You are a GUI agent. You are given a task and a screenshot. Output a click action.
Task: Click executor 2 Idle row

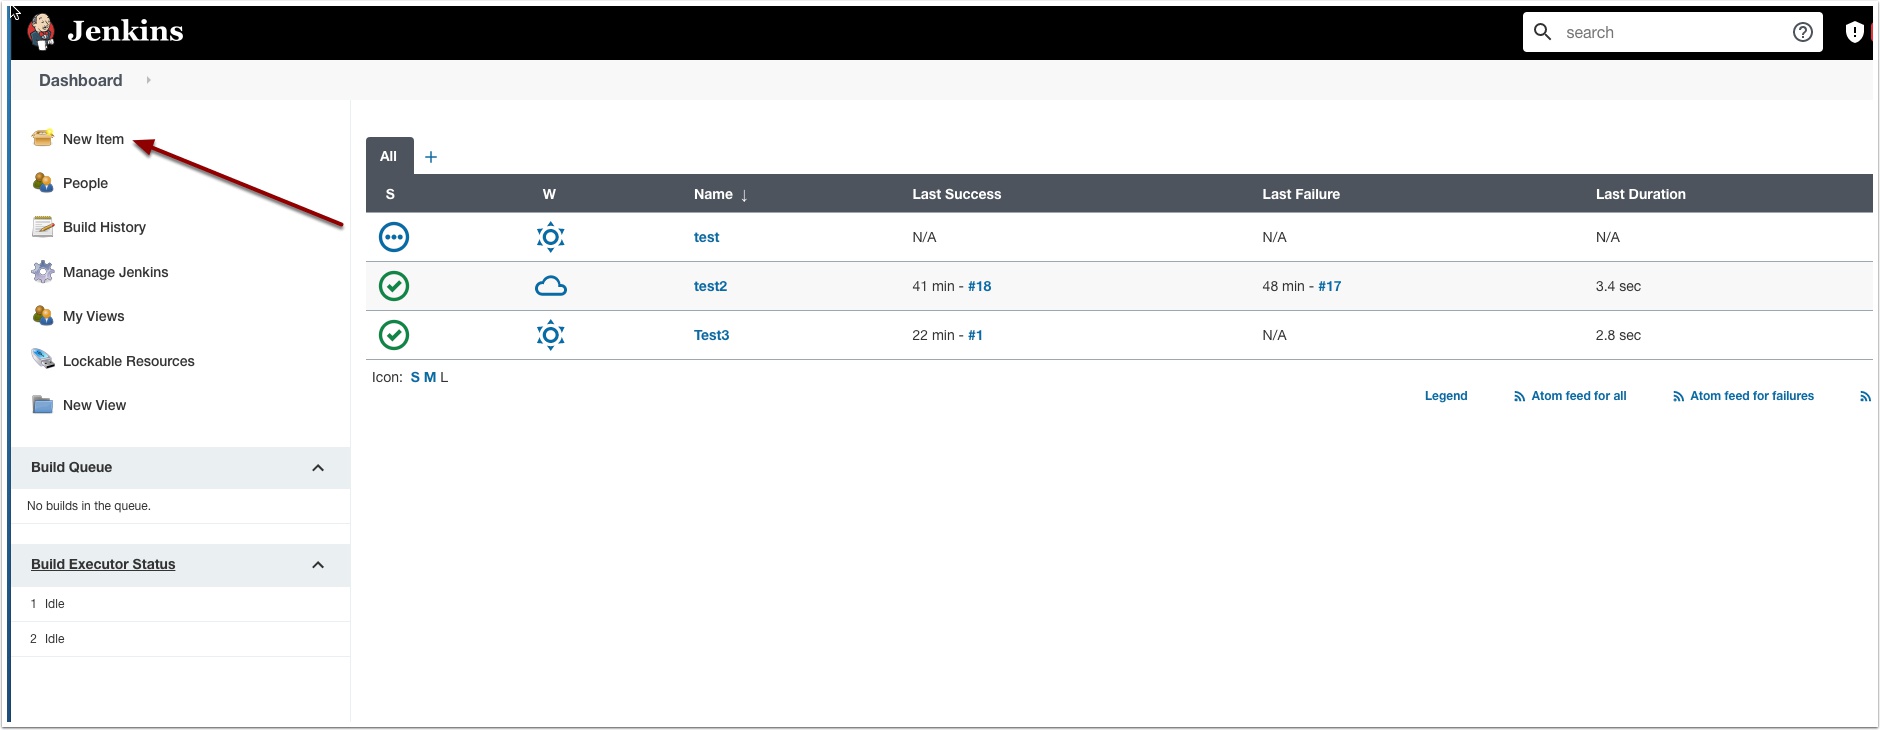[181, 639]
